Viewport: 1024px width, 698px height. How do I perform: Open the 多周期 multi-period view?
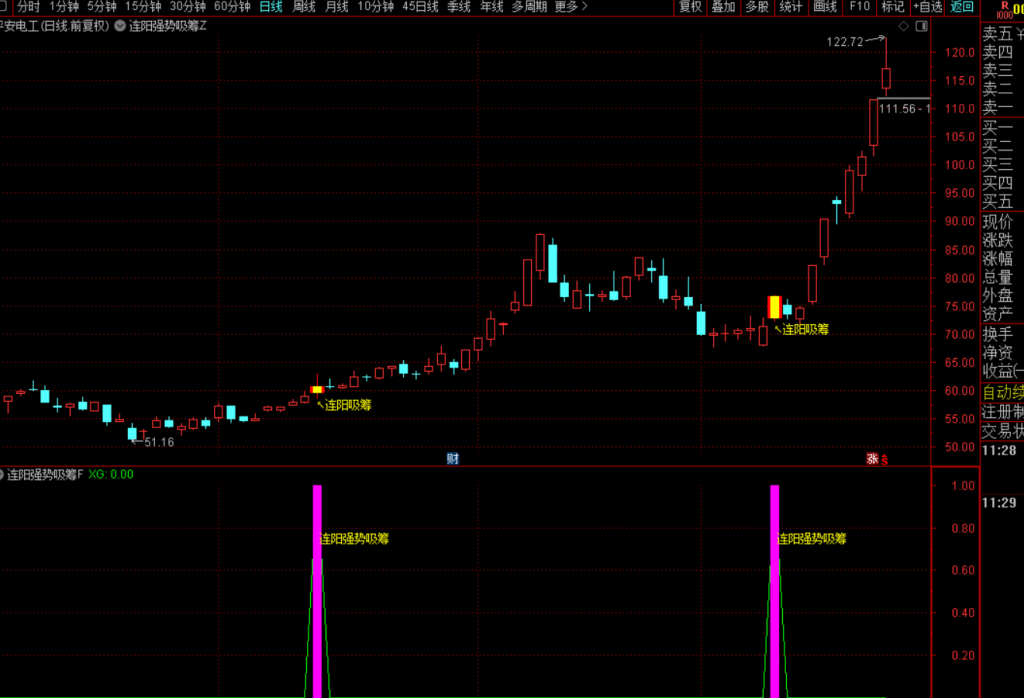pyautogui.click(x=529, y=7)
